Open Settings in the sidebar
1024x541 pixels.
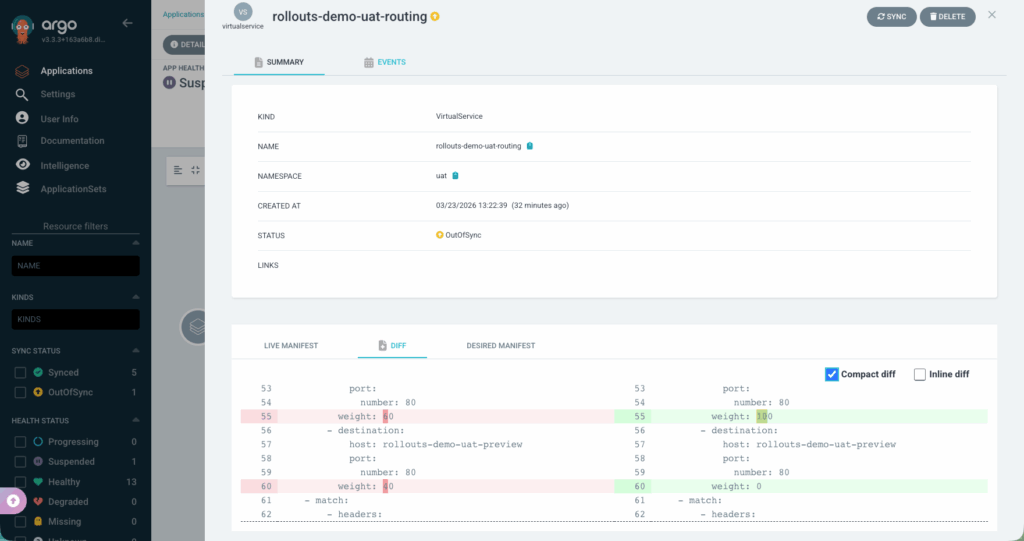tap(57, 94)
